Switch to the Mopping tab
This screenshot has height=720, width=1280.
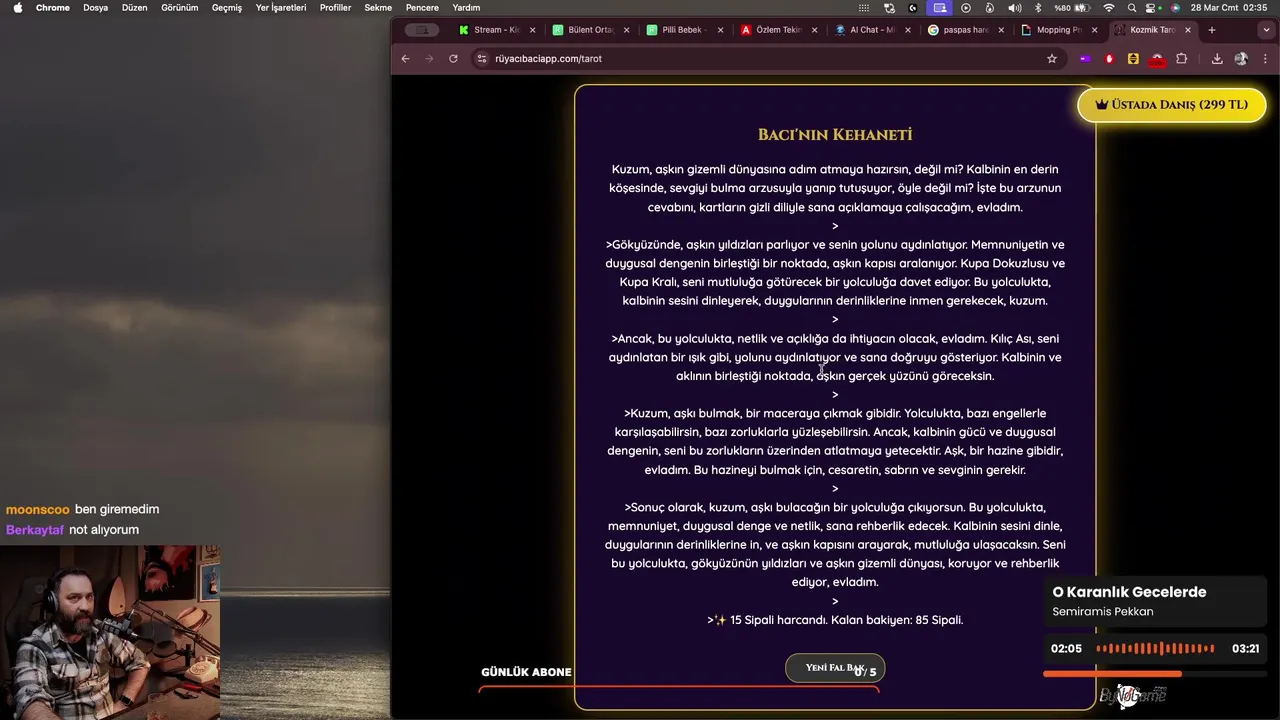click(1058, 30)
